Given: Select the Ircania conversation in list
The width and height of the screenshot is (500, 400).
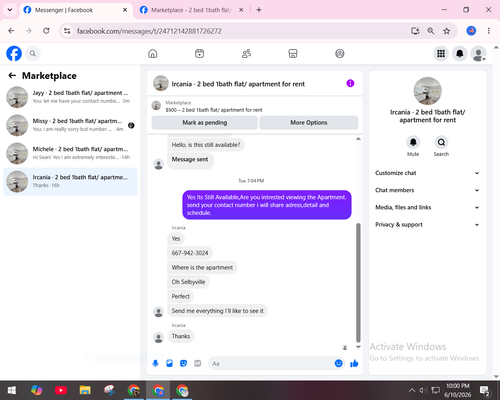Looking at the screenshot, I should 70,181.
